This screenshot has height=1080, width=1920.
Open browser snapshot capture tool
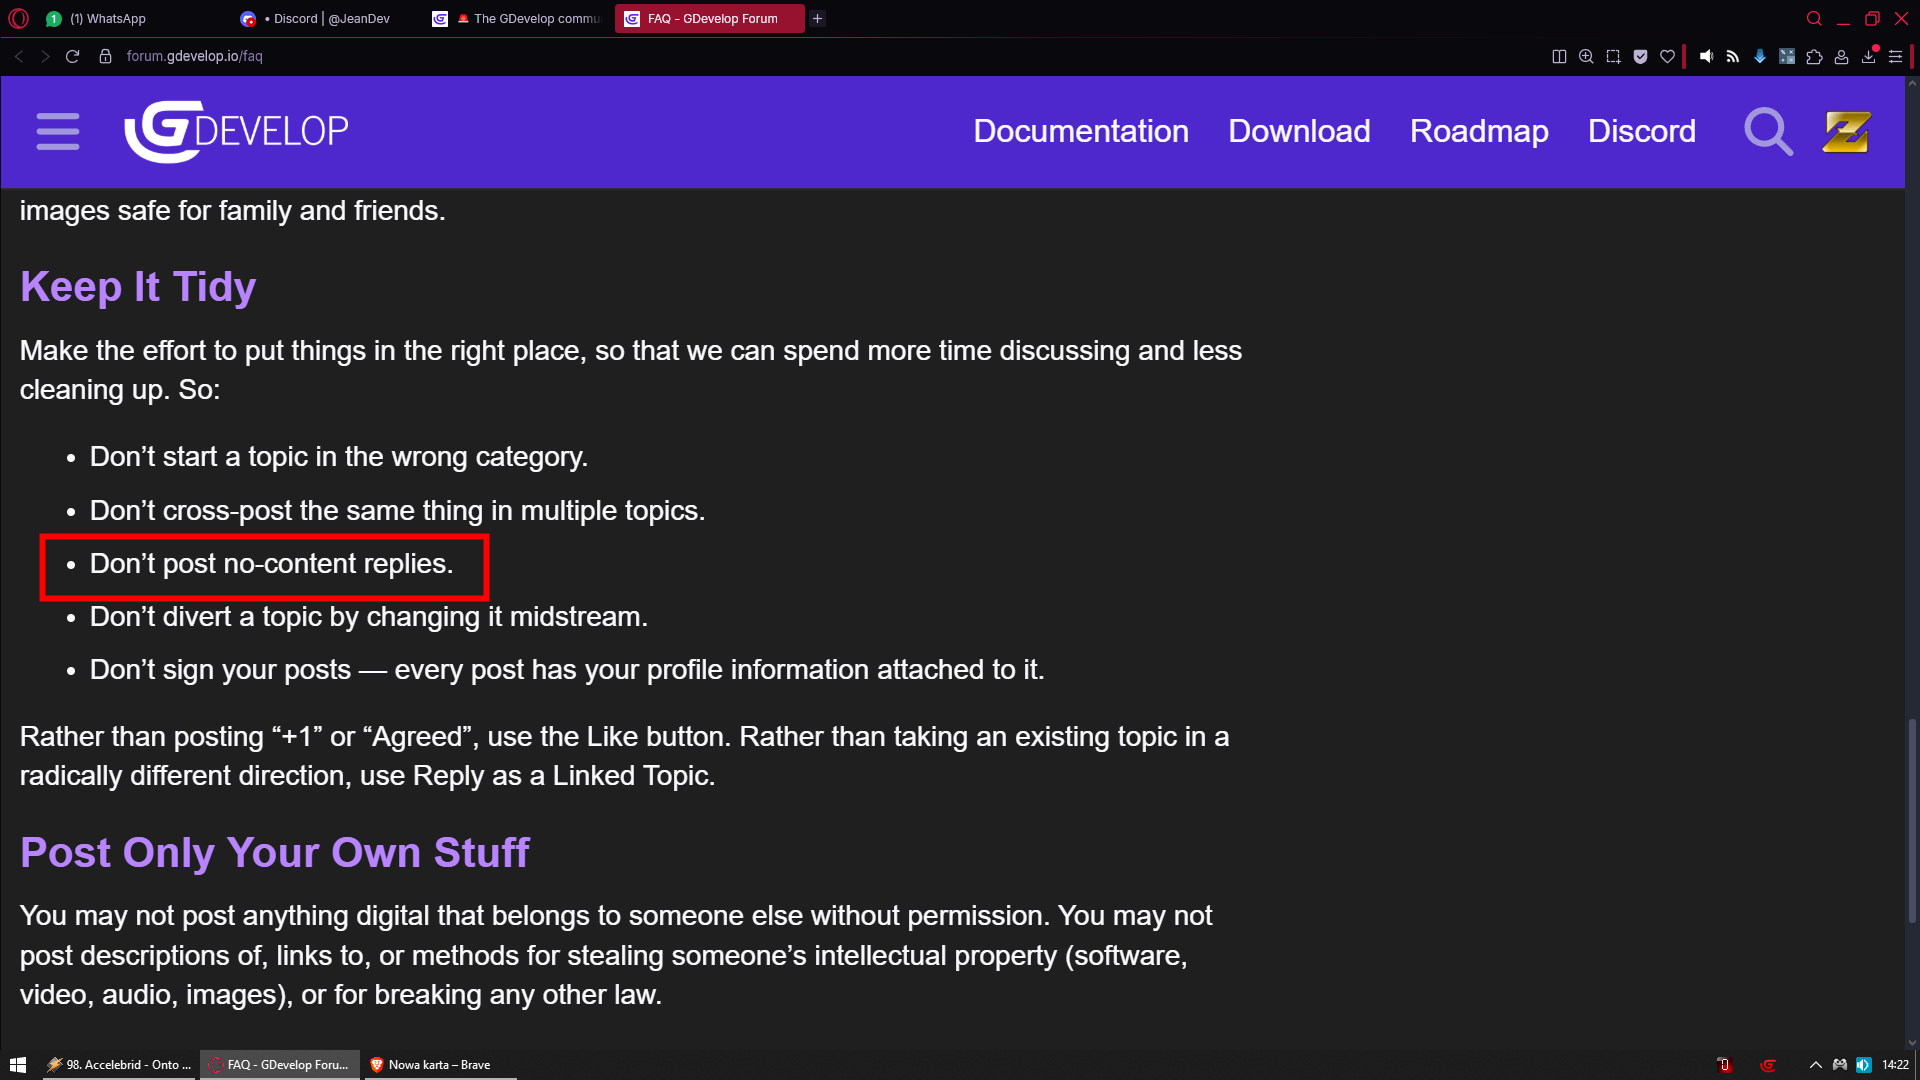pos(1613,56)
